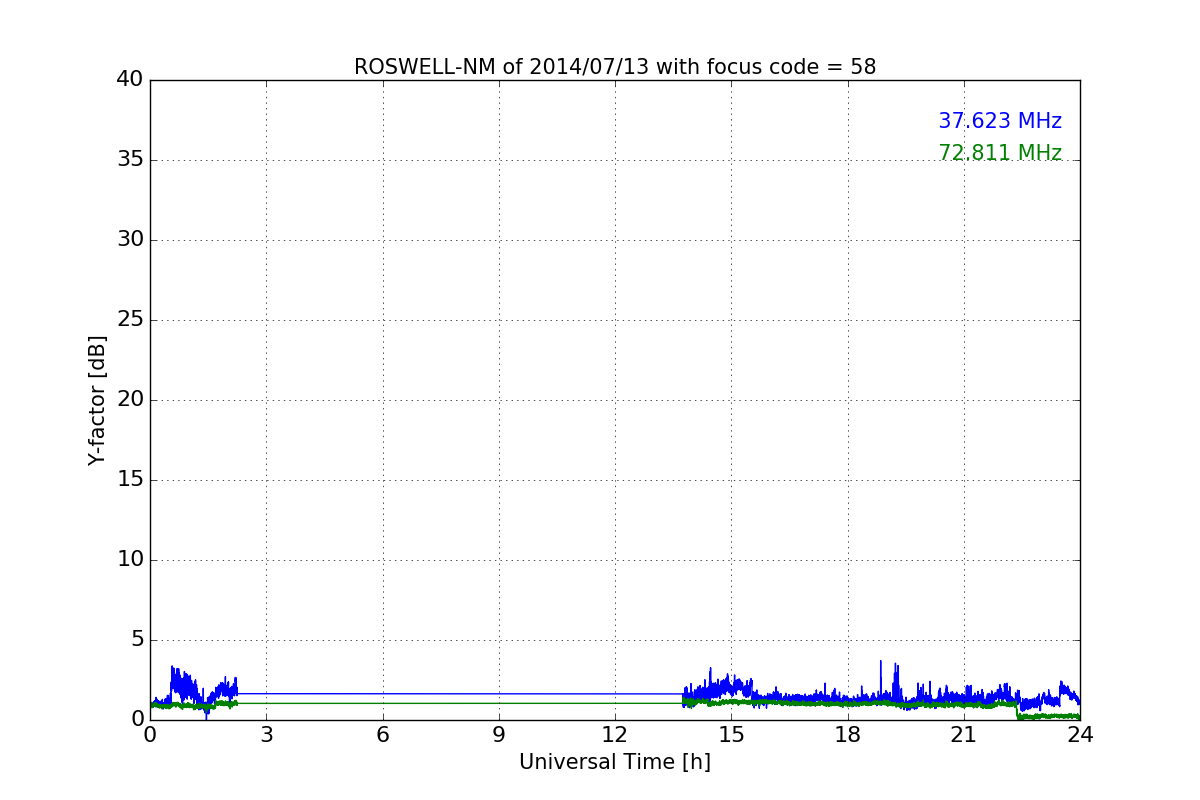Click y-axis tick label 40

click(129, 79)
